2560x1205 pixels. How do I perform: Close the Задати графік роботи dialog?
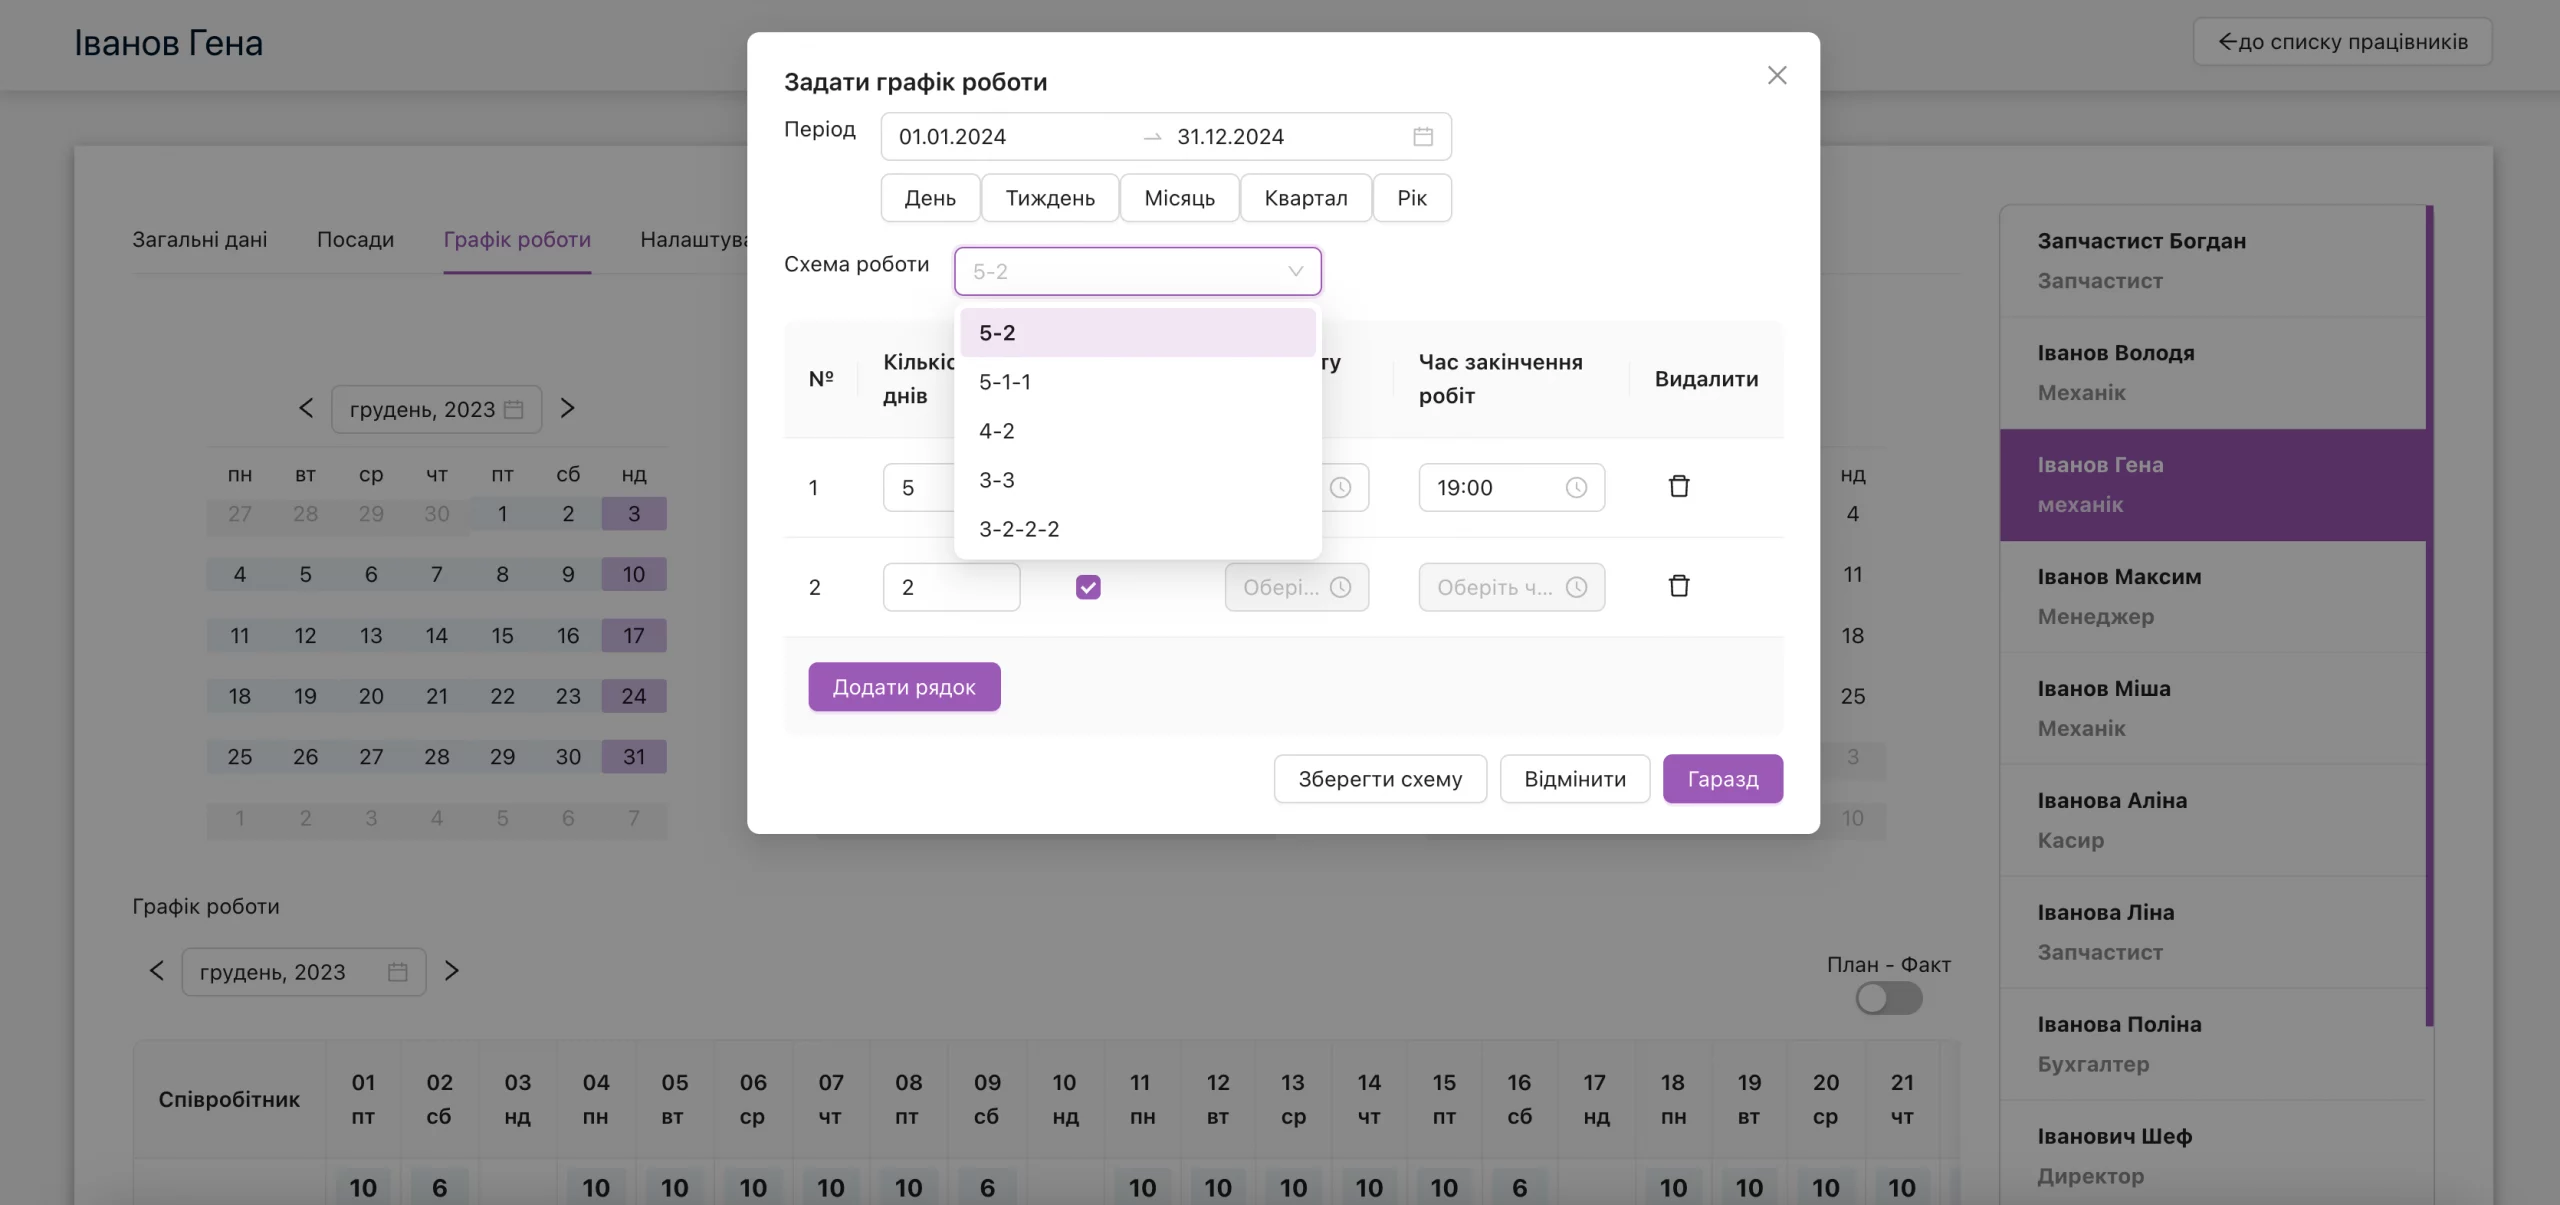(x=1777, y=75)
